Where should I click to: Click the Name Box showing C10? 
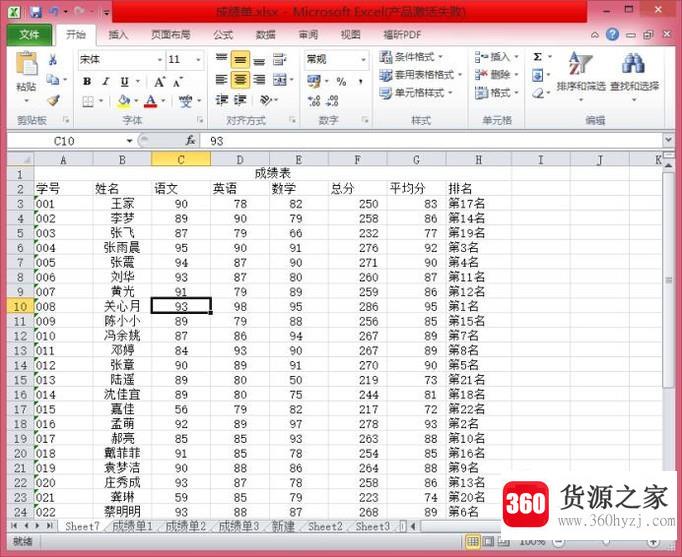pos(64,141)
